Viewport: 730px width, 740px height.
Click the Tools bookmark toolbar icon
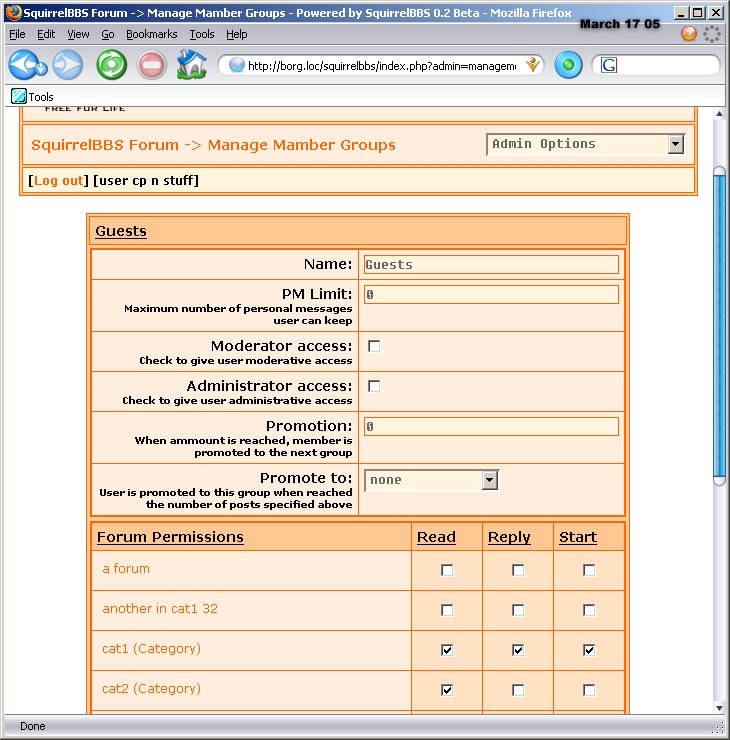pyautogui.click(x=19, y=96)
